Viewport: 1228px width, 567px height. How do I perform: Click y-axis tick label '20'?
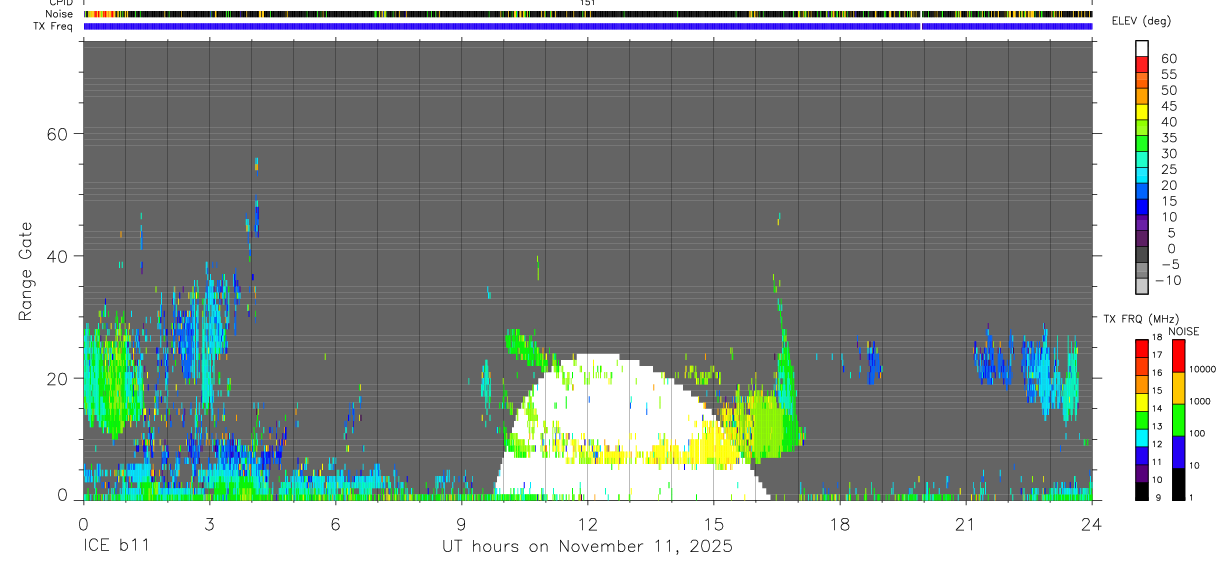point(58,378)
